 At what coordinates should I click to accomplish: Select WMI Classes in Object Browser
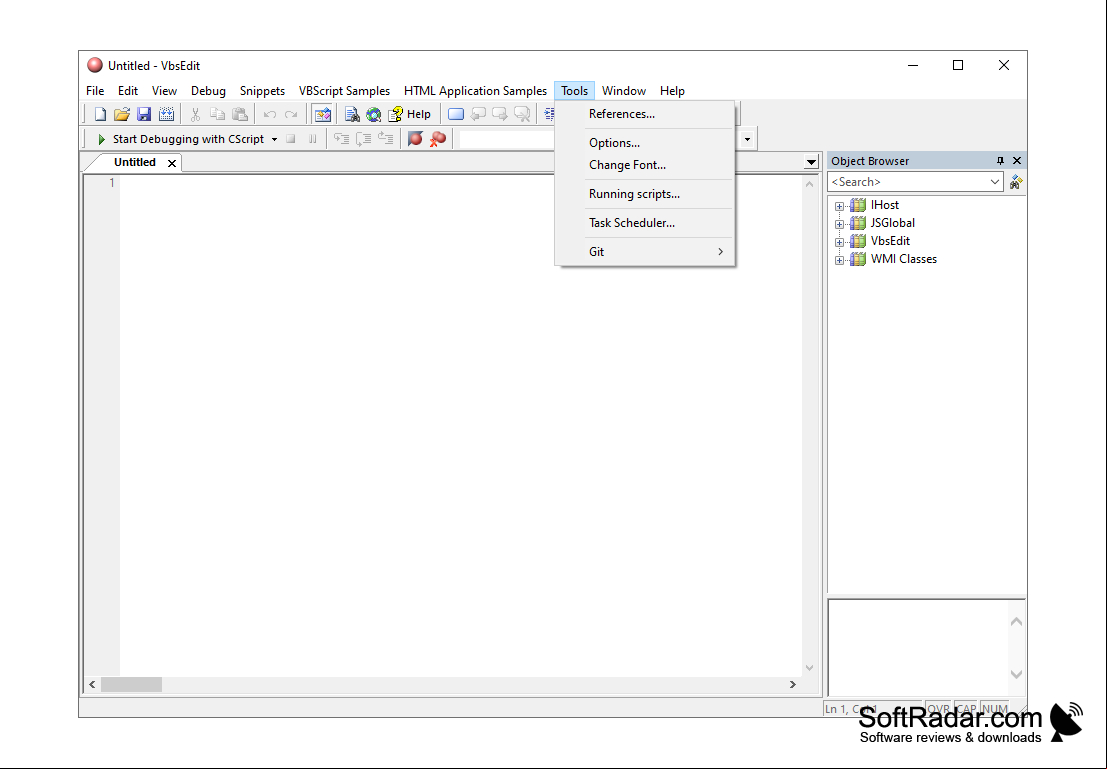pyautogui.click(x=903, y=259)
